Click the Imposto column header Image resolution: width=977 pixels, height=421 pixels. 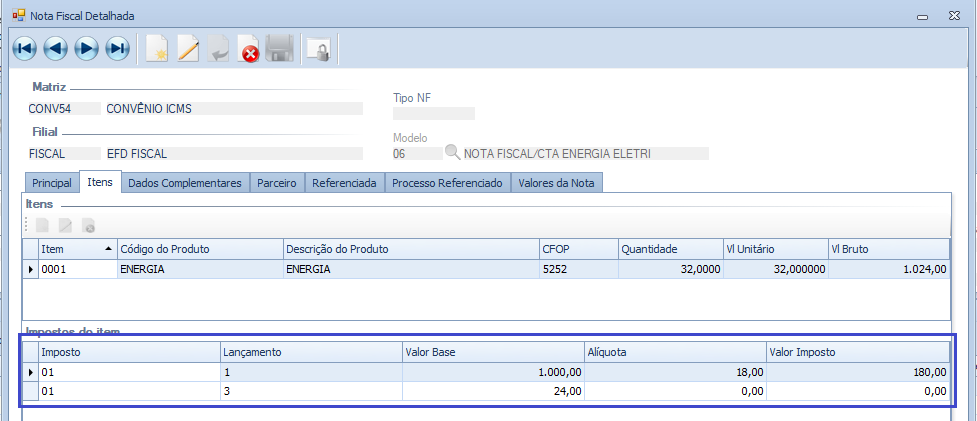pos(130,352)
